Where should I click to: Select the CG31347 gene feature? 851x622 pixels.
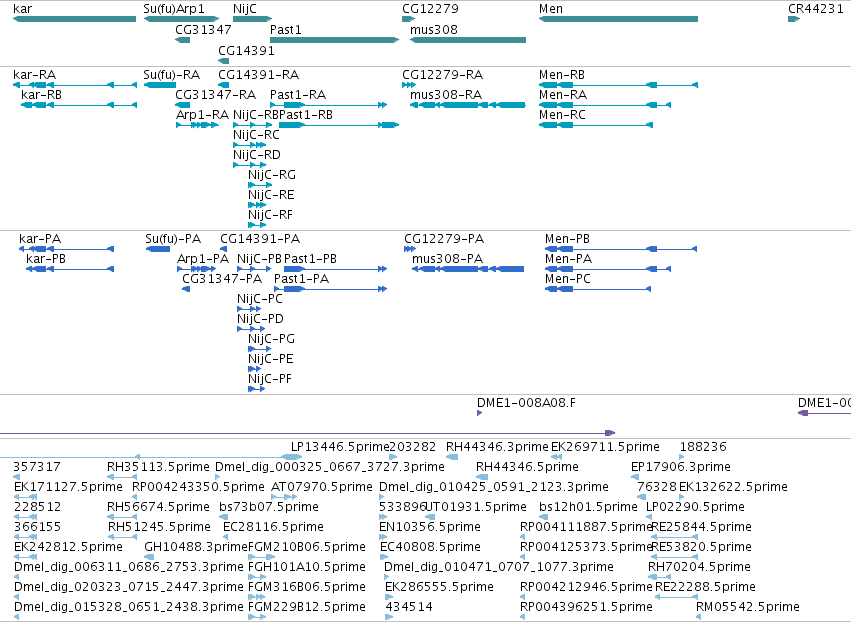(x=183, y=40)
